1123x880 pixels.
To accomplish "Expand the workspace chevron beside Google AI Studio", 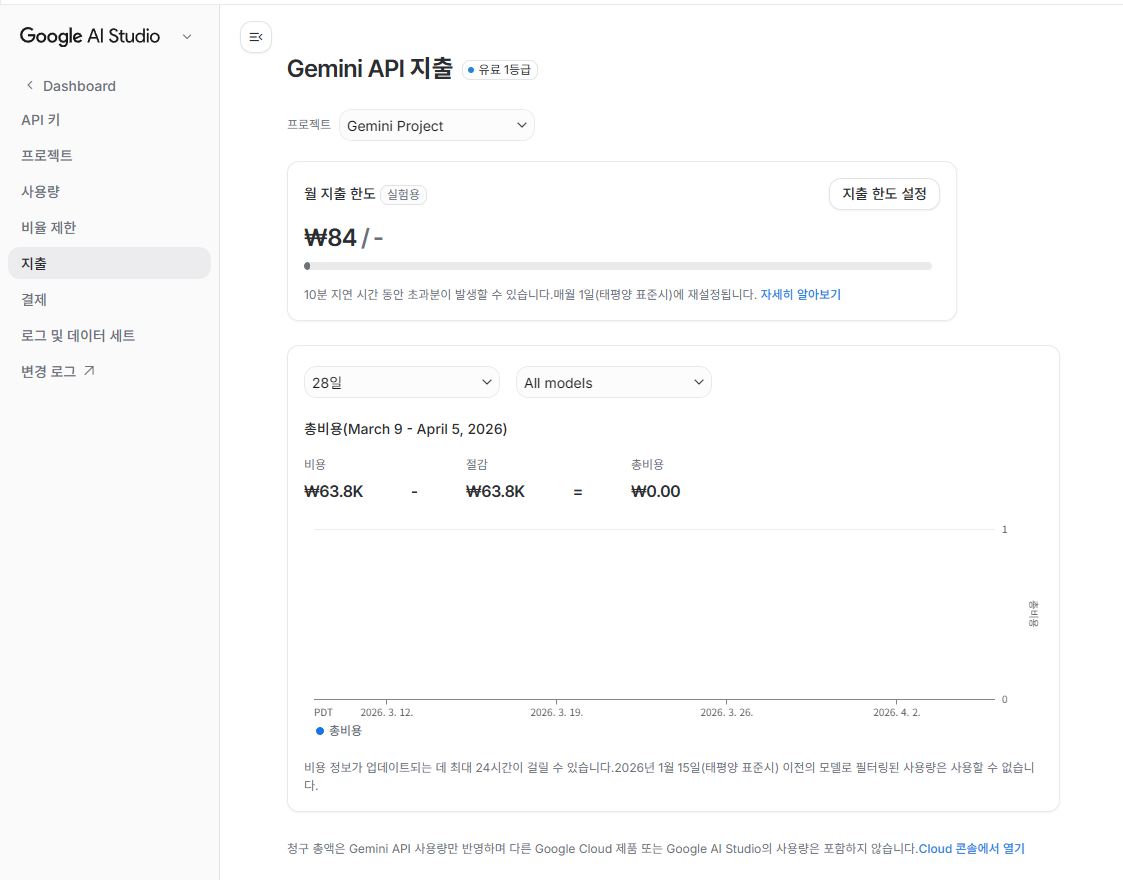I will [x=186, y=36].
